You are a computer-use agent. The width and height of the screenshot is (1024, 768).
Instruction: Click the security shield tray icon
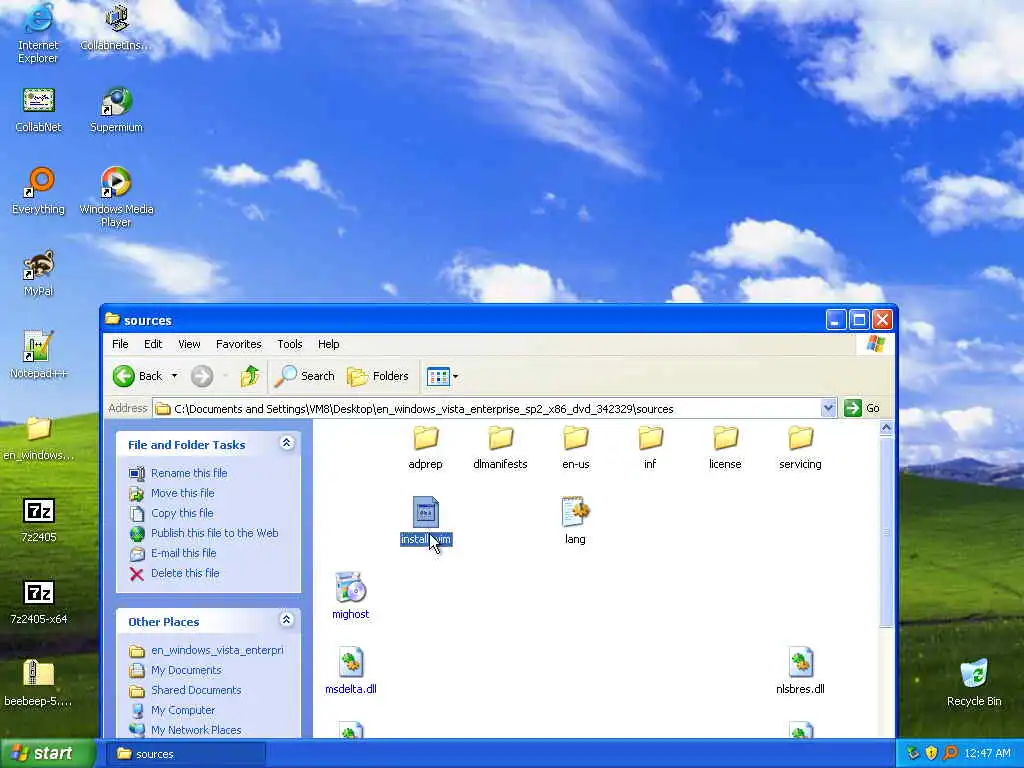click(931, 754)
